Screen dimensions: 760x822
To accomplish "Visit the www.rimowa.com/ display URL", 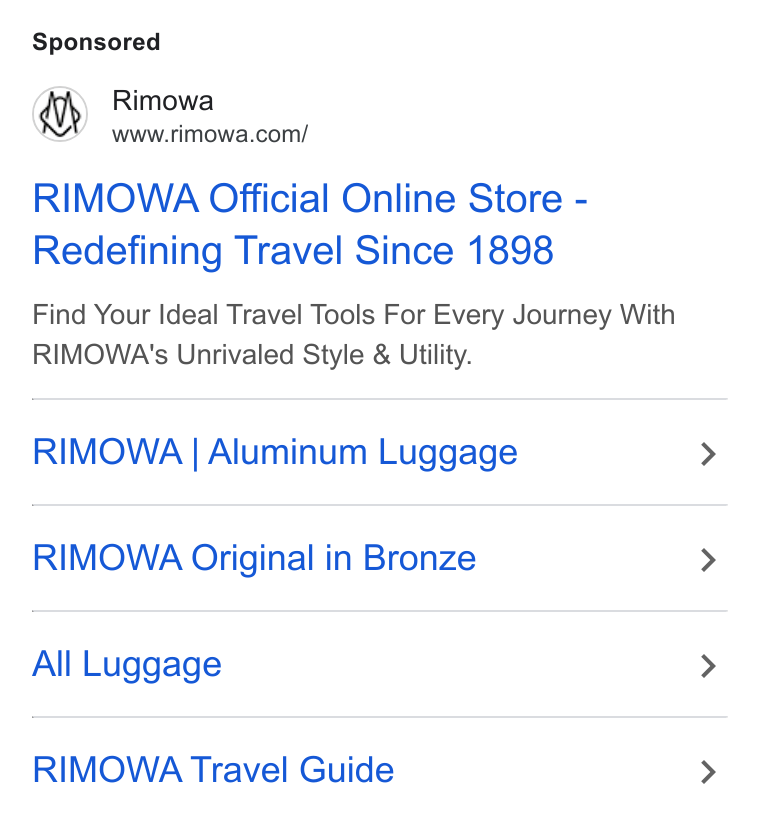I will [210, 134].
